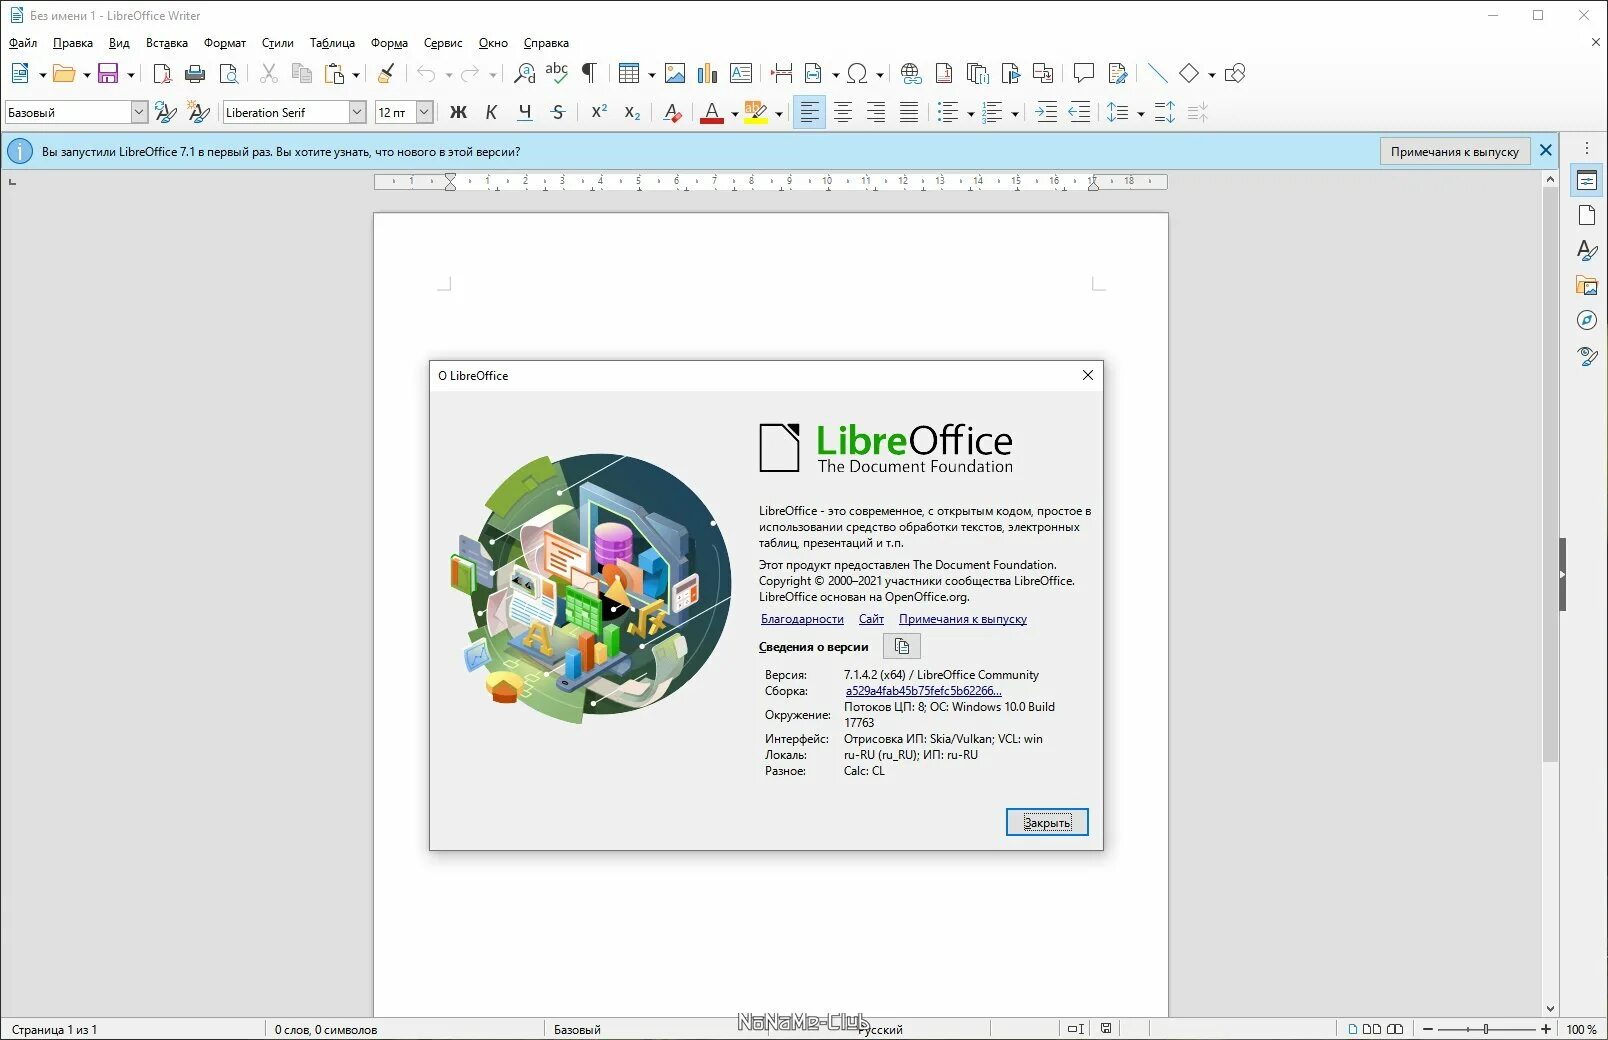This screenshot has height=1040, width=1608.
Task: Click the Insert special character omega icon
Action: 857,73
